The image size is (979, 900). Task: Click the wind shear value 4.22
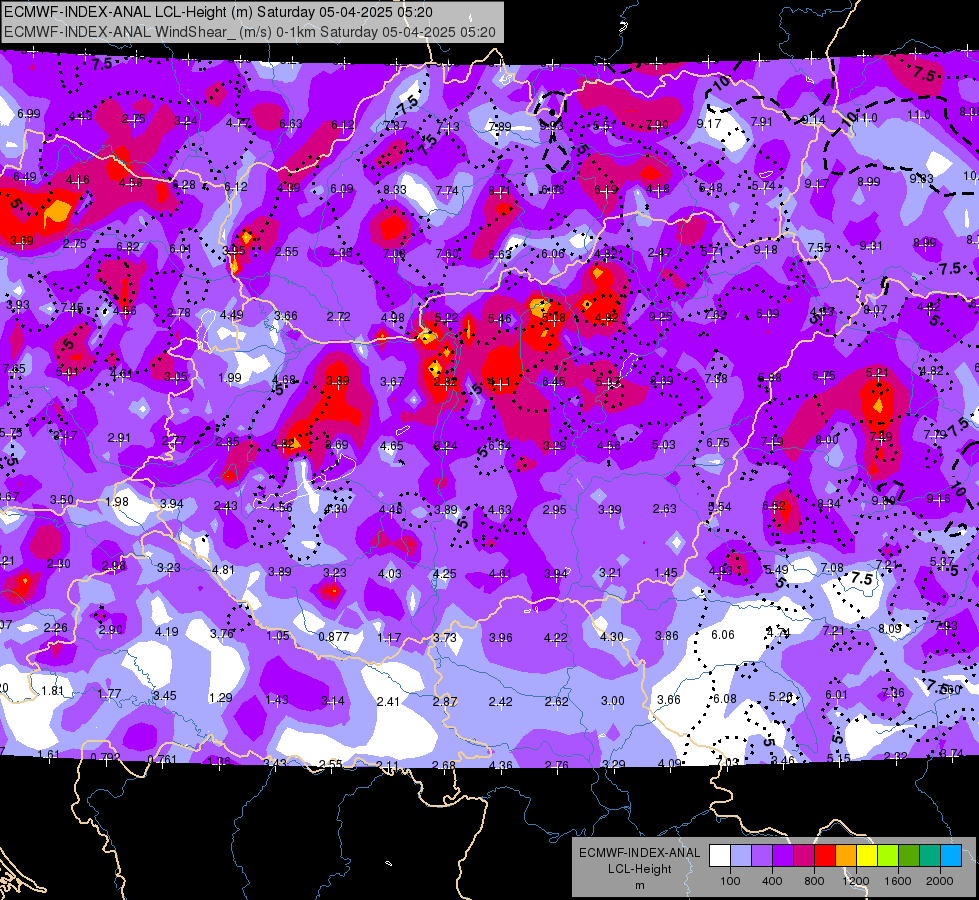tap(556, 638)
